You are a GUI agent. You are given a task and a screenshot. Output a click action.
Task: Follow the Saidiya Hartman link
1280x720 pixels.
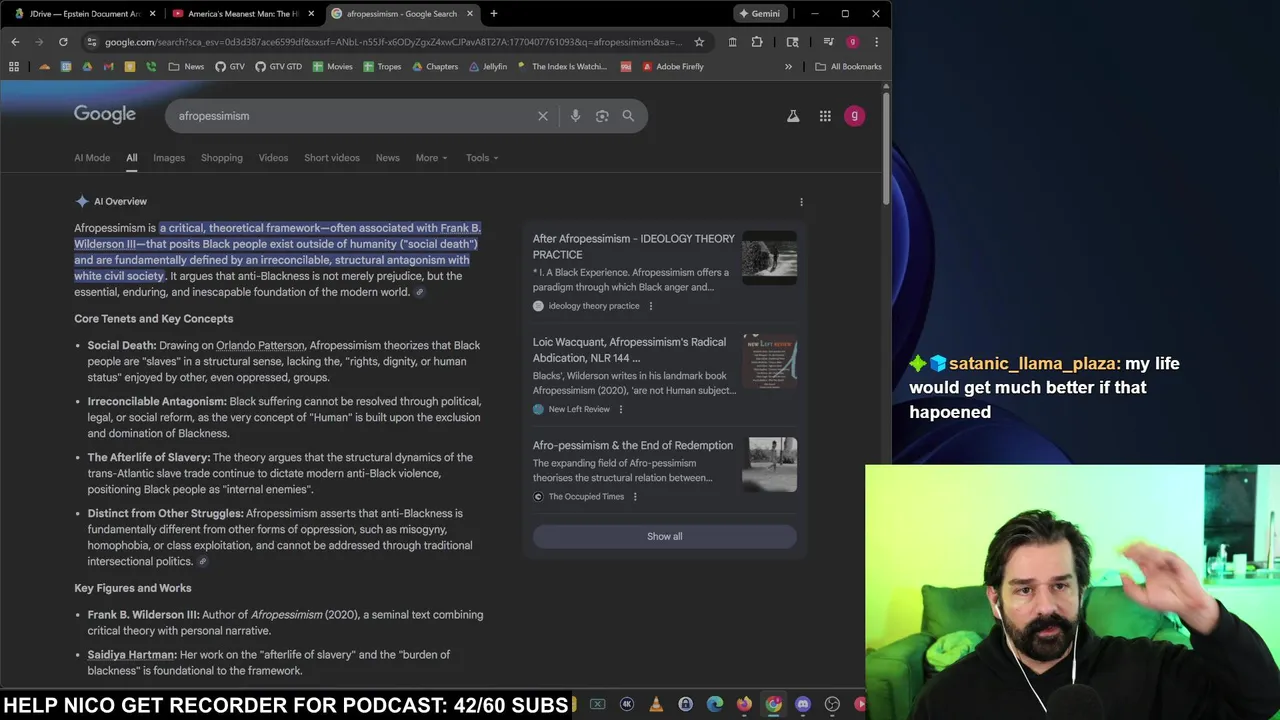pos(131,654)
